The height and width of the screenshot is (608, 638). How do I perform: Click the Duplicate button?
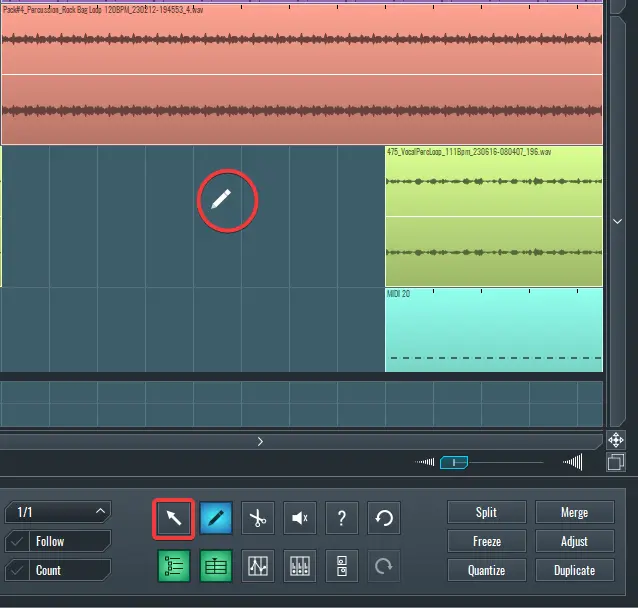(575, 570)
